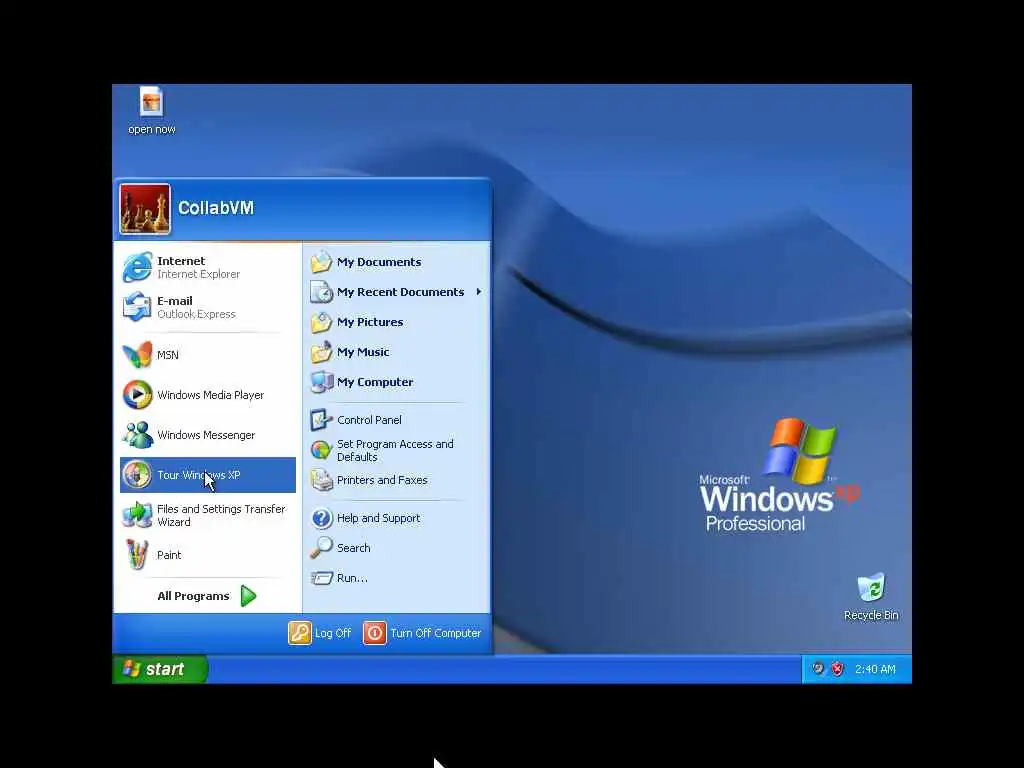
Task: Expand All Programs green arrow
Action: (x=249, y=596)
